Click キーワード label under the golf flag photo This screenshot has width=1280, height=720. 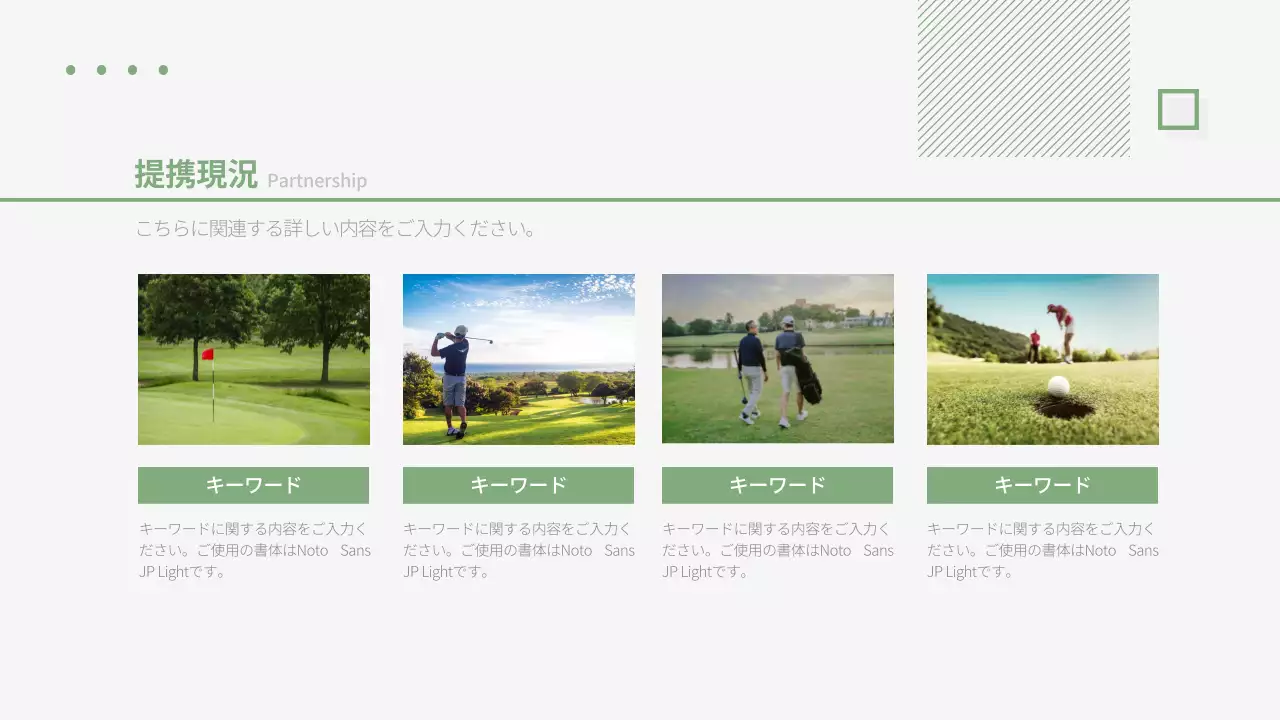pos(253,485)
